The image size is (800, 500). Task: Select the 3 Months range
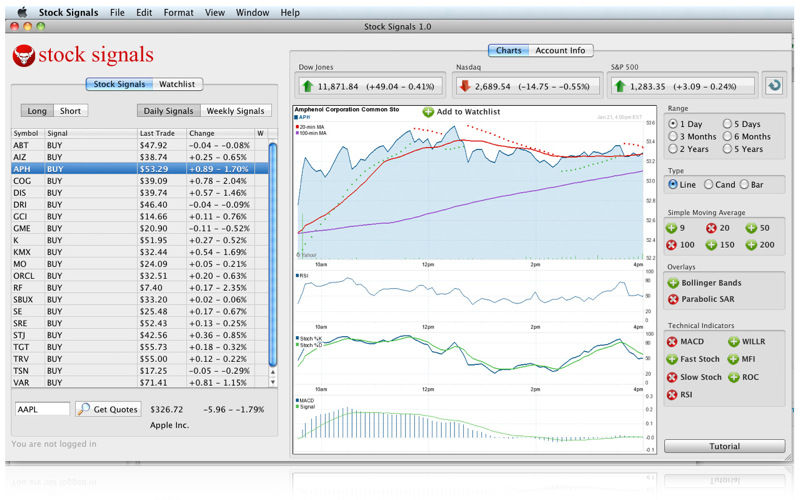[673, 136]
